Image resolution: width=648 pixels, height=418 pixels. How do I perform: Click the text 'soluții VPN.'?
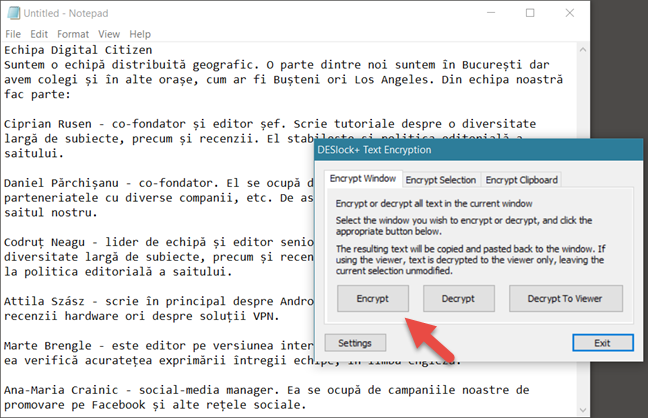[x=240, y=316]
